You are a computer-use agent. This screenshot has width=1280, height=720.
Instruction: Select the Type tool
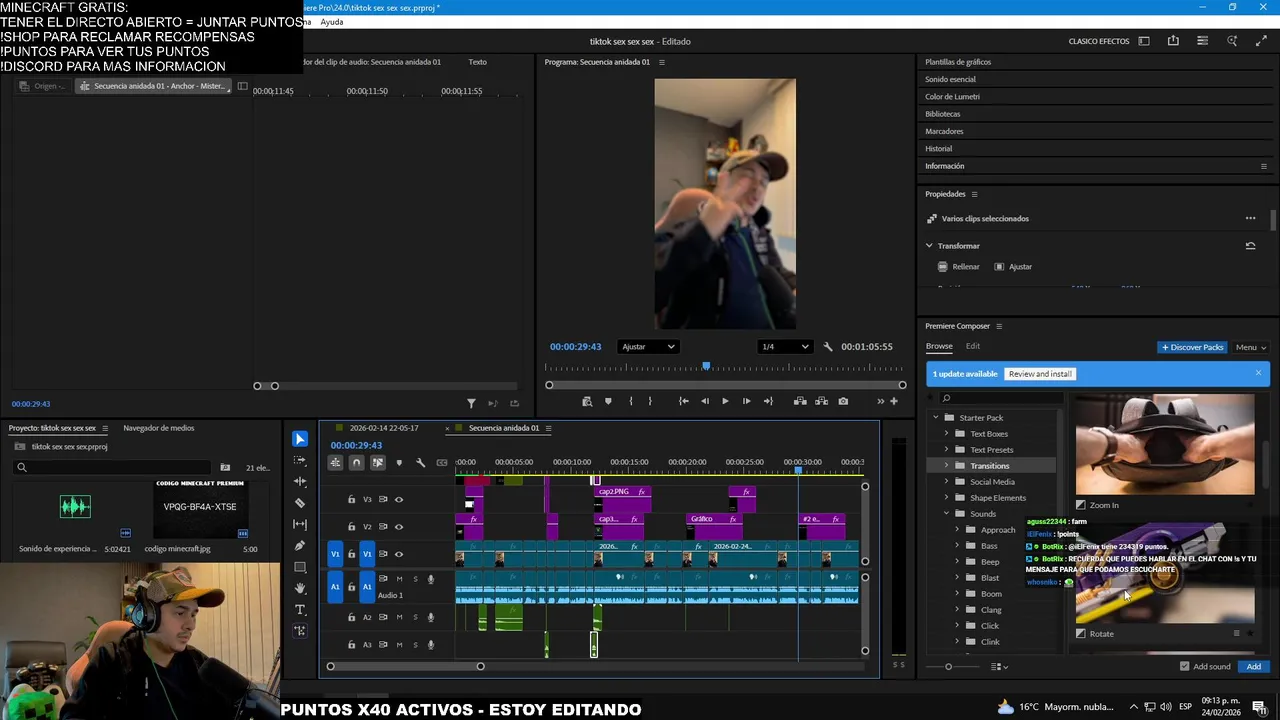click(300, 610)
